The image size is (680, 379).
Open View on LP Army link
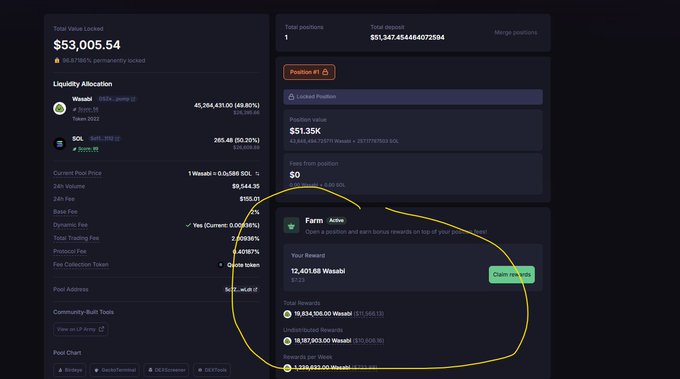(x=81, y=329)
